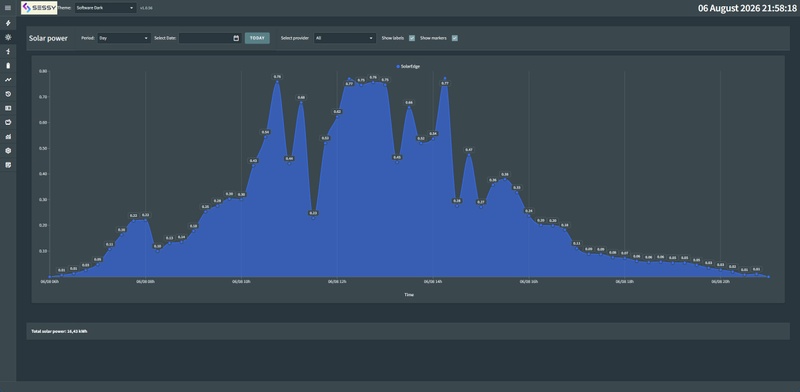Click the 0.76 peak marker before 12h
800x392 pixels.
click(277, 82)
